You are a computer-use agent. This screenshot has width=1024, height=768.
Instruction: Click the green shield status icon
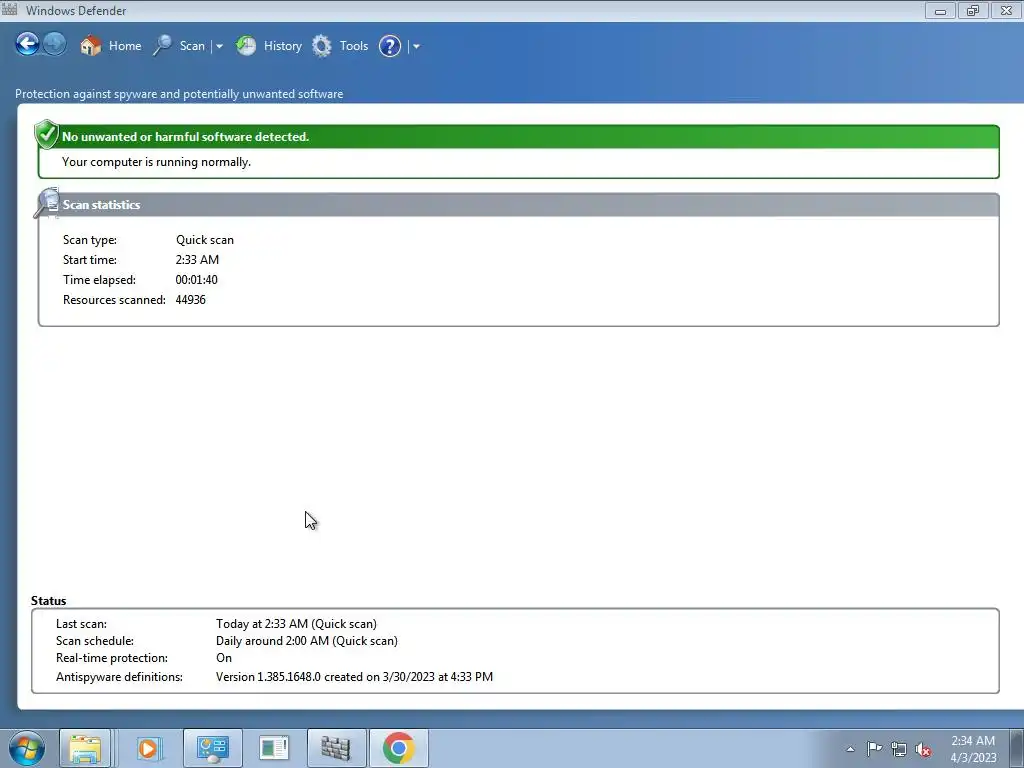tap(46, 135)
